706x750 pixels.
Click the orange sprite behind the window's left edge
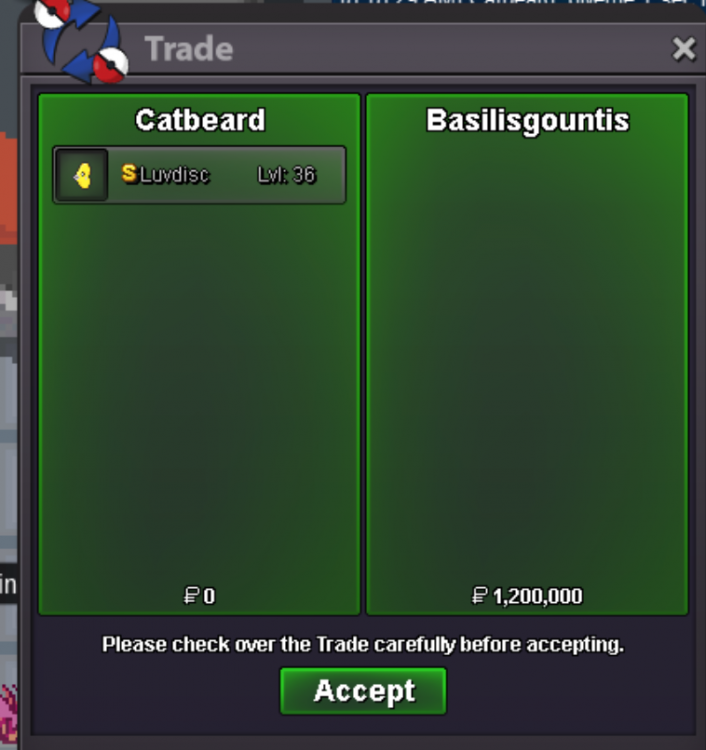coord(9,189)
